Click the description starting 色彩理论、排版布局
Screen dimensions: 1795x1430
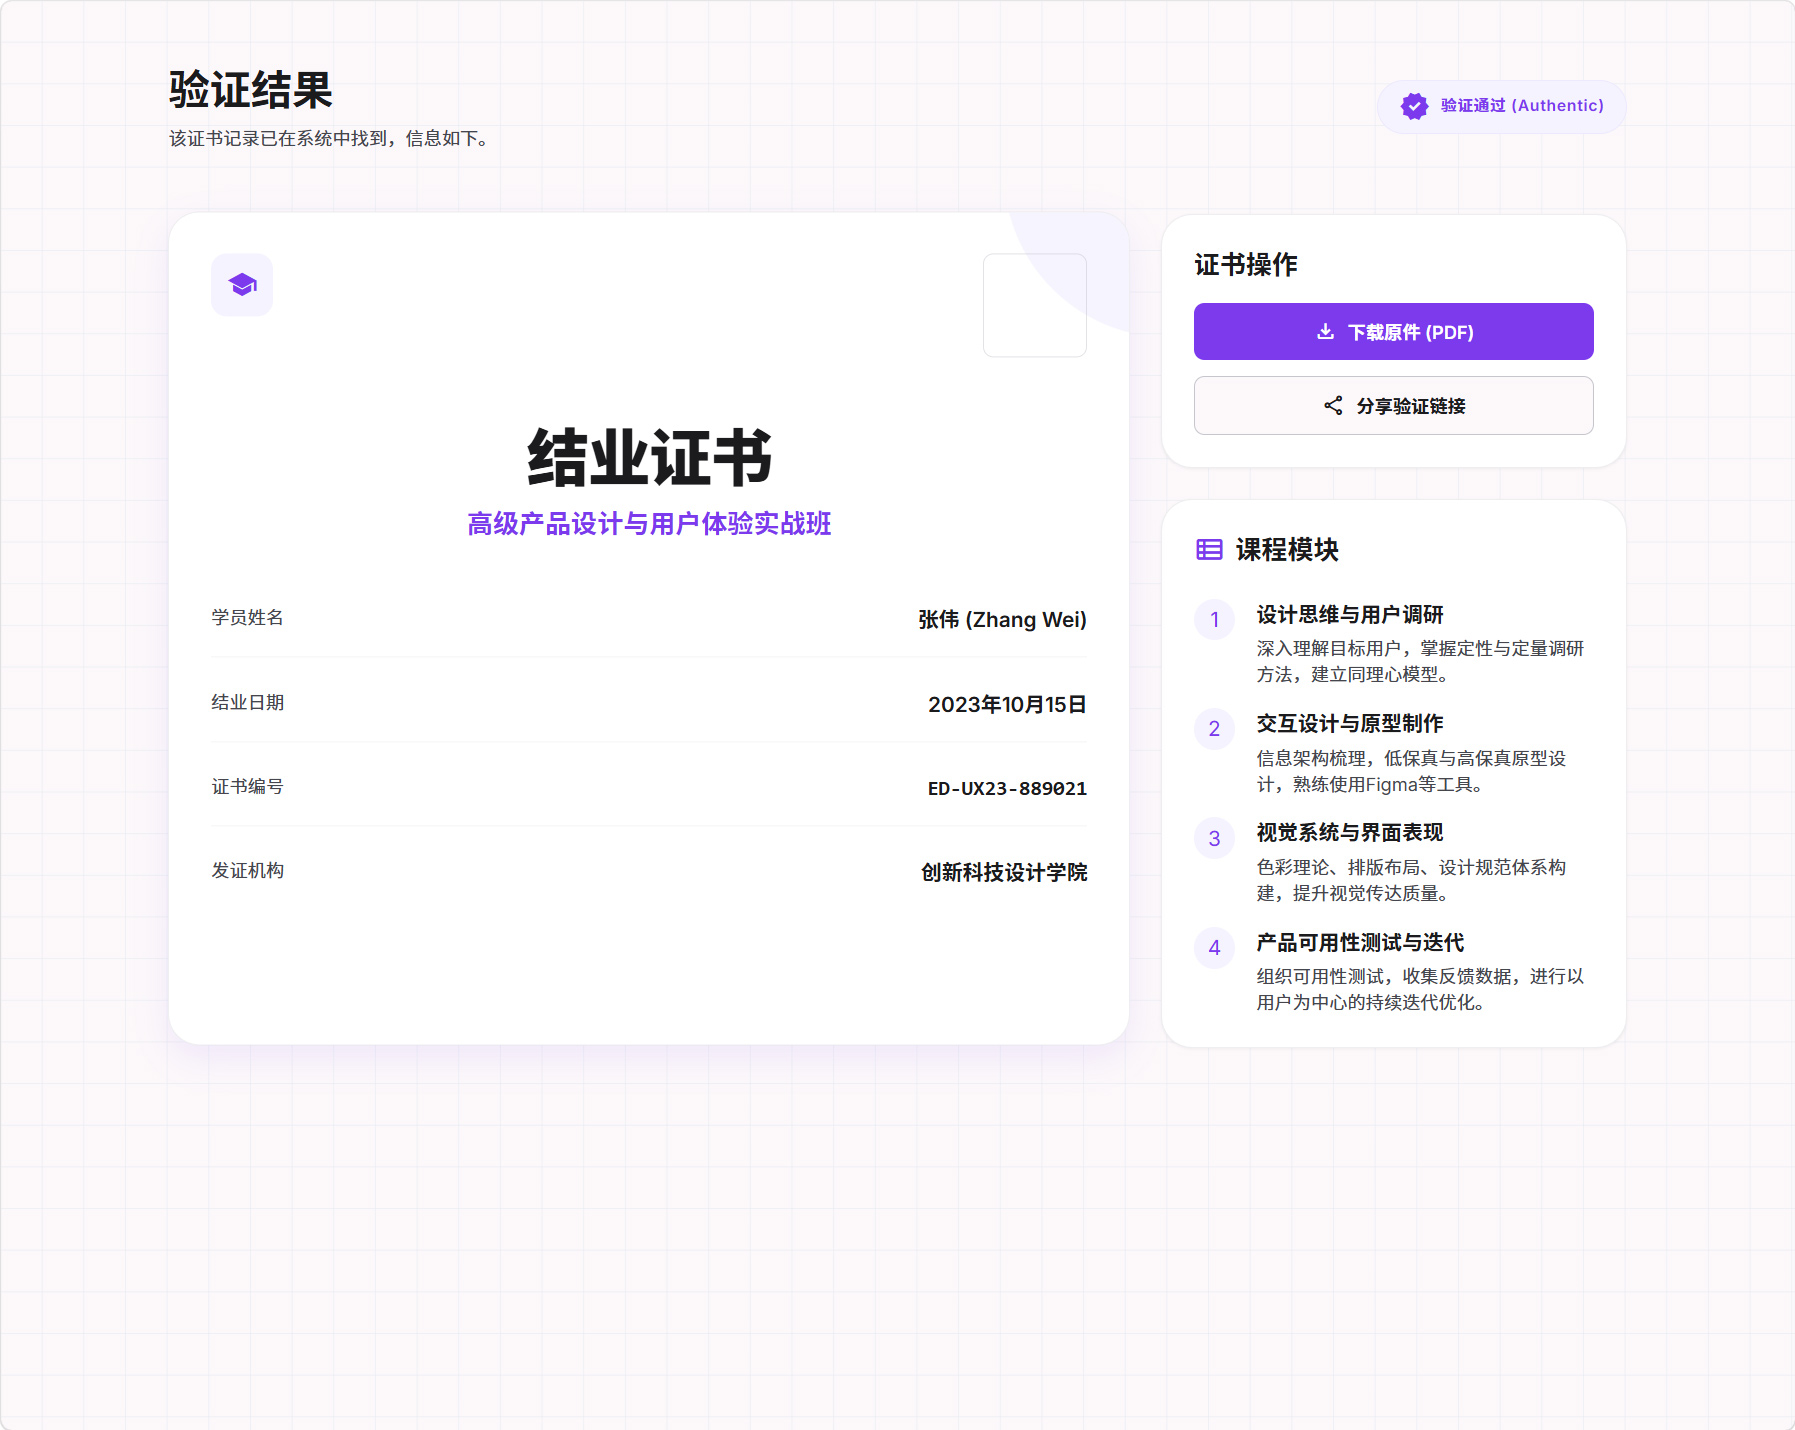coord(1411,880)
